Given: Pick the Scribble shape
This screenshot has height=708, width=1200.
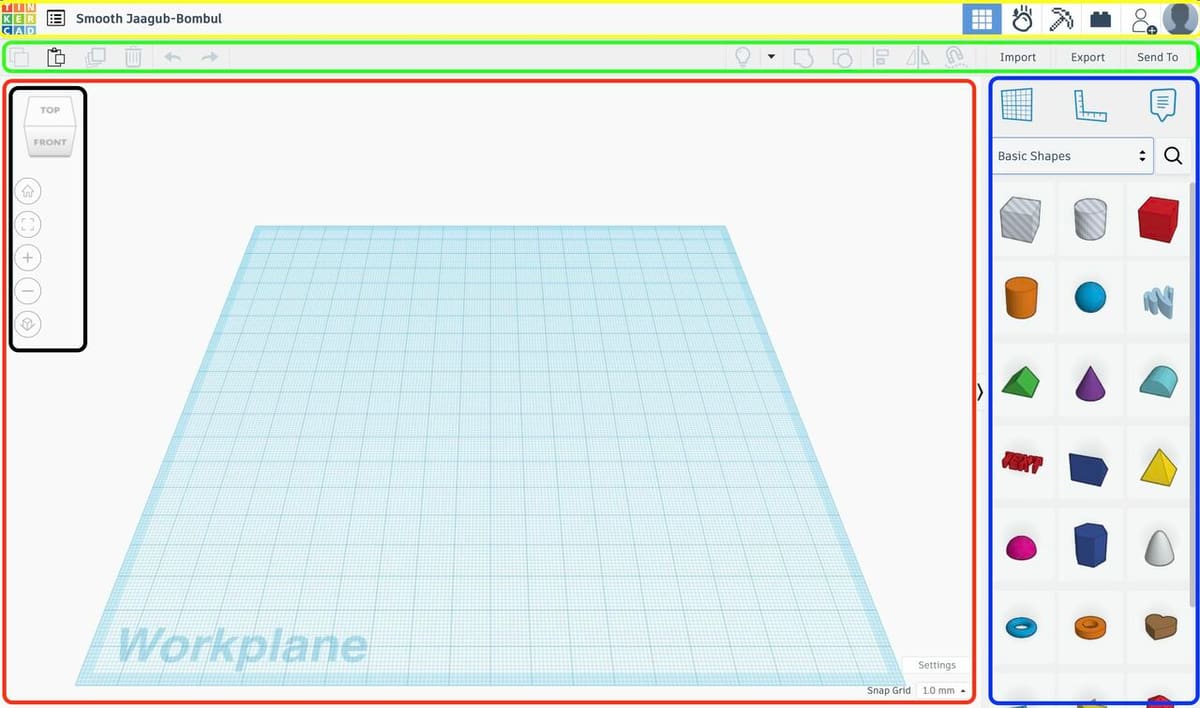Looking at the screenshot, I should coord(1158,299).
